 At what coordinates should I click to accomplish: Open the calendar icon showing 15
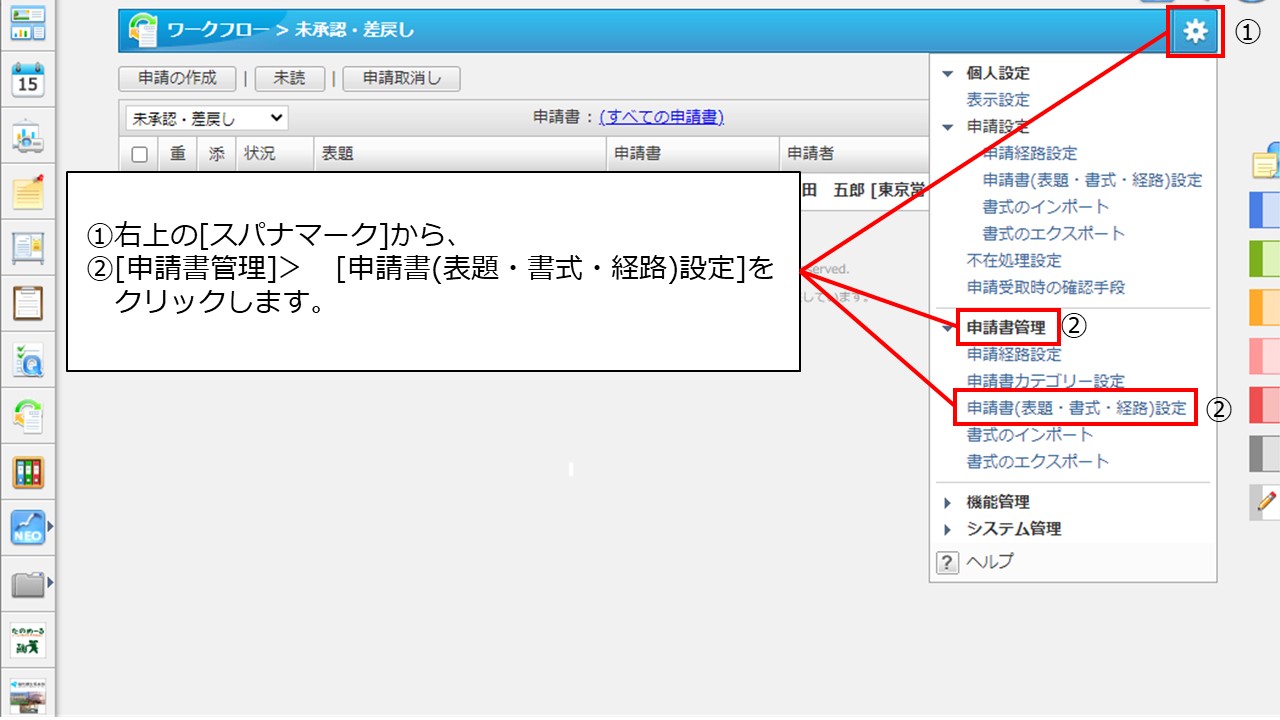(28, 80)
